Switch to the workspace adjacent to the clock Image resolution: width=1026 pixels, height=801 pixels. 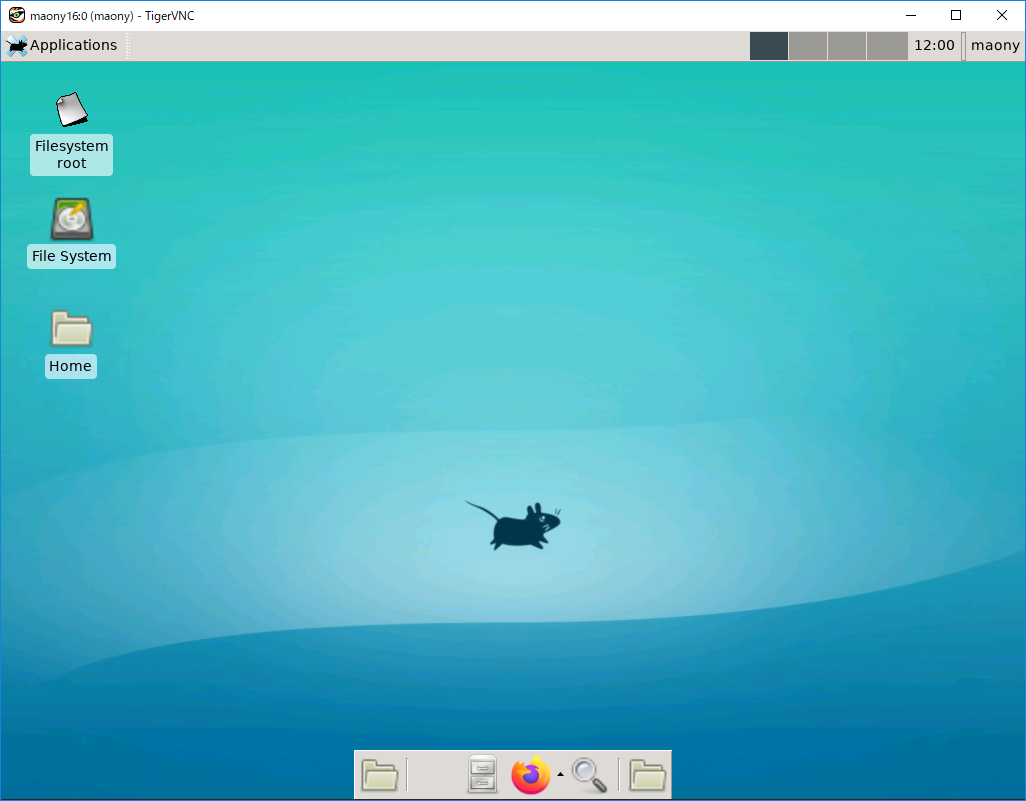pyautogui.click(x=887, y=46)
